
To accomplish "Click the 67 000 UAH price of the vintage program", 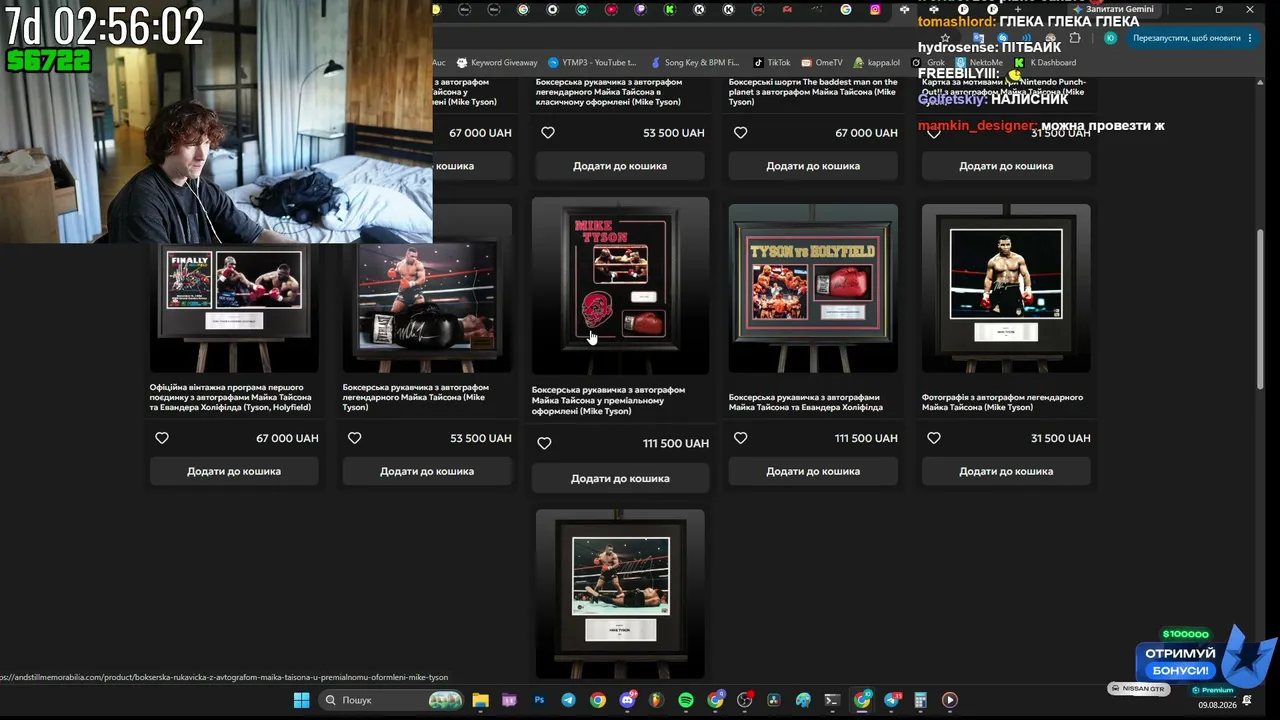I will pyautogui.click(x=287, y=438).
